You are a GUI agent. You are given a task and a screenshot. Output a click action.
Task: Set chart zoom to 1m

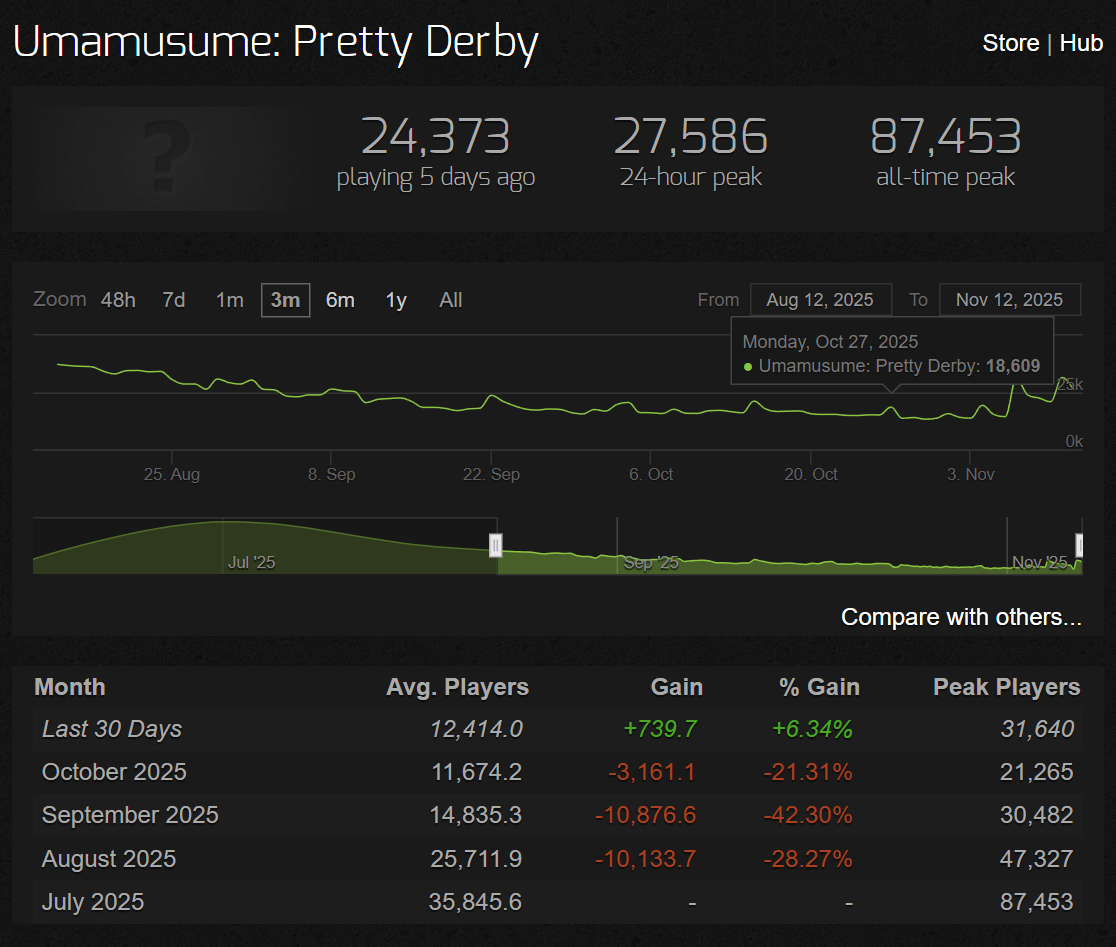[x=229, y=300]
